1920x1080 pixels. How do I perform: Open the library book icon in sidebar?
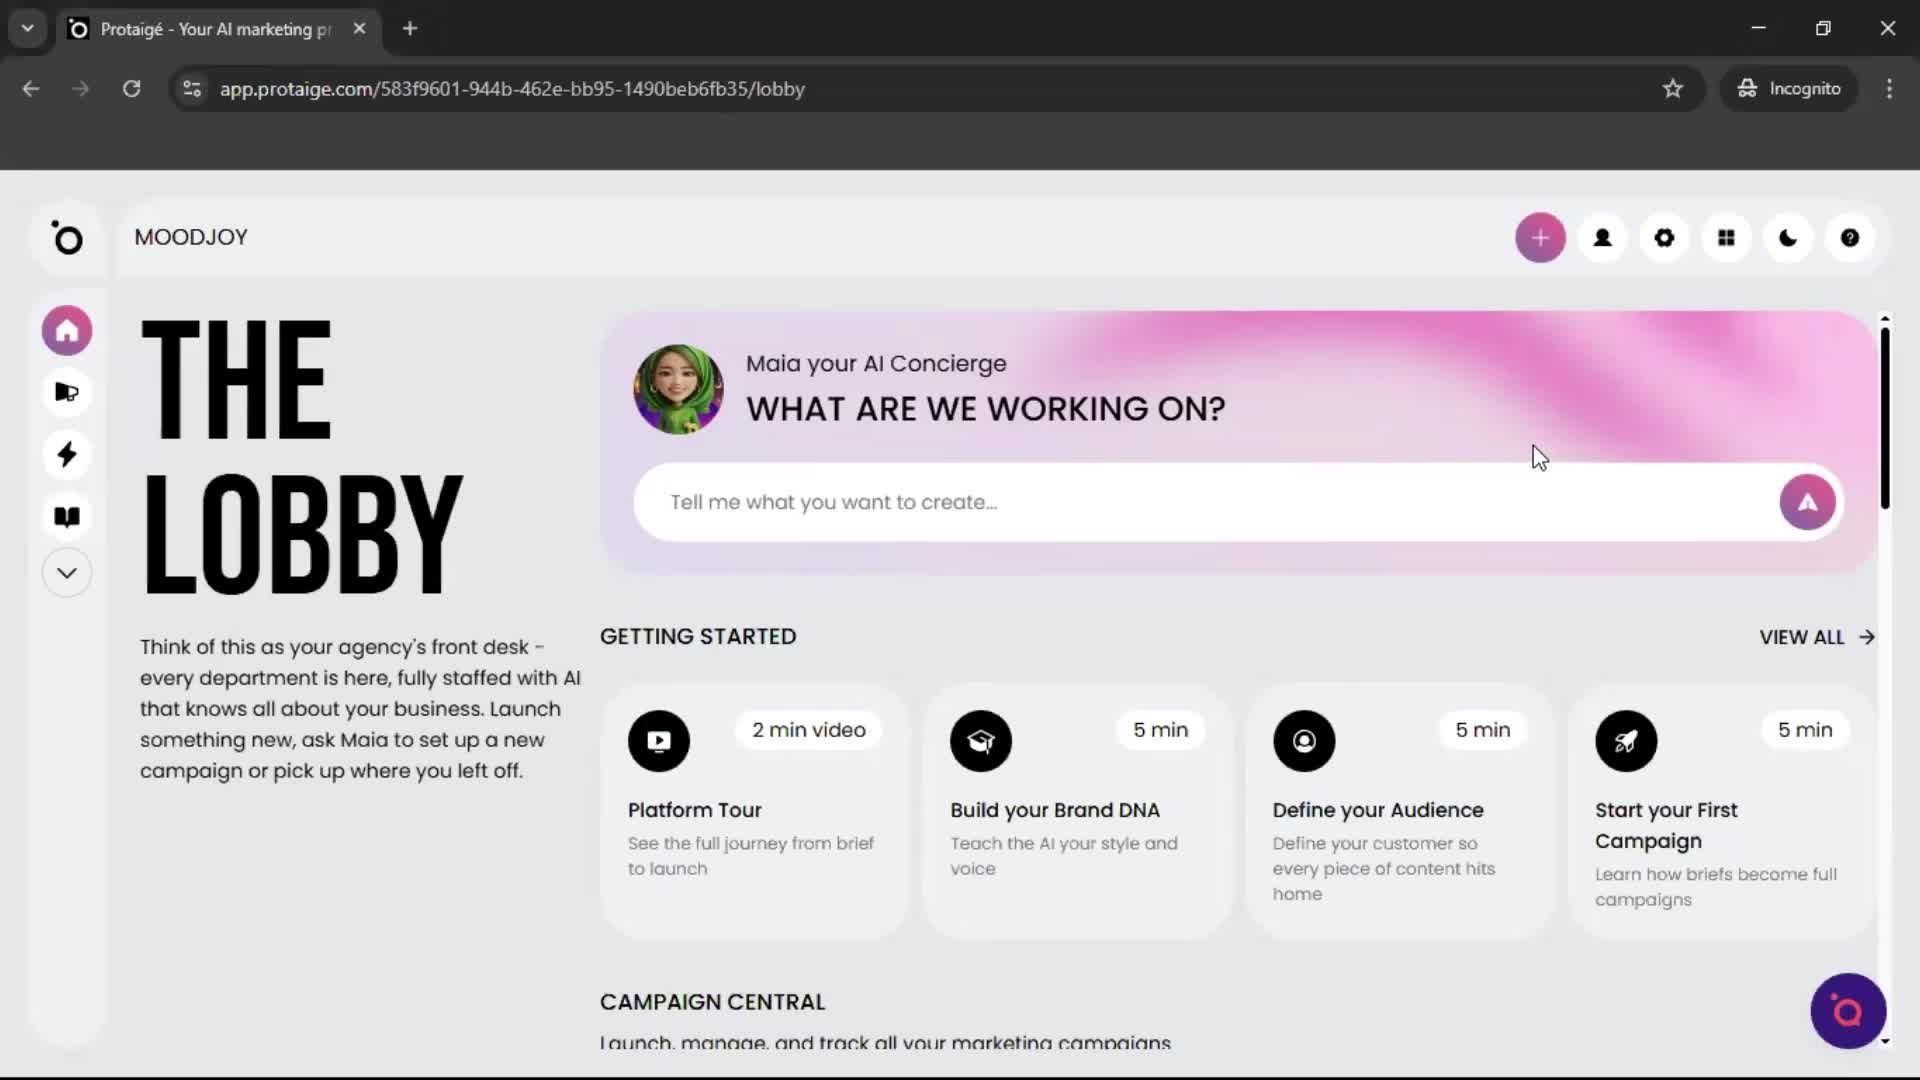point(66,516)
